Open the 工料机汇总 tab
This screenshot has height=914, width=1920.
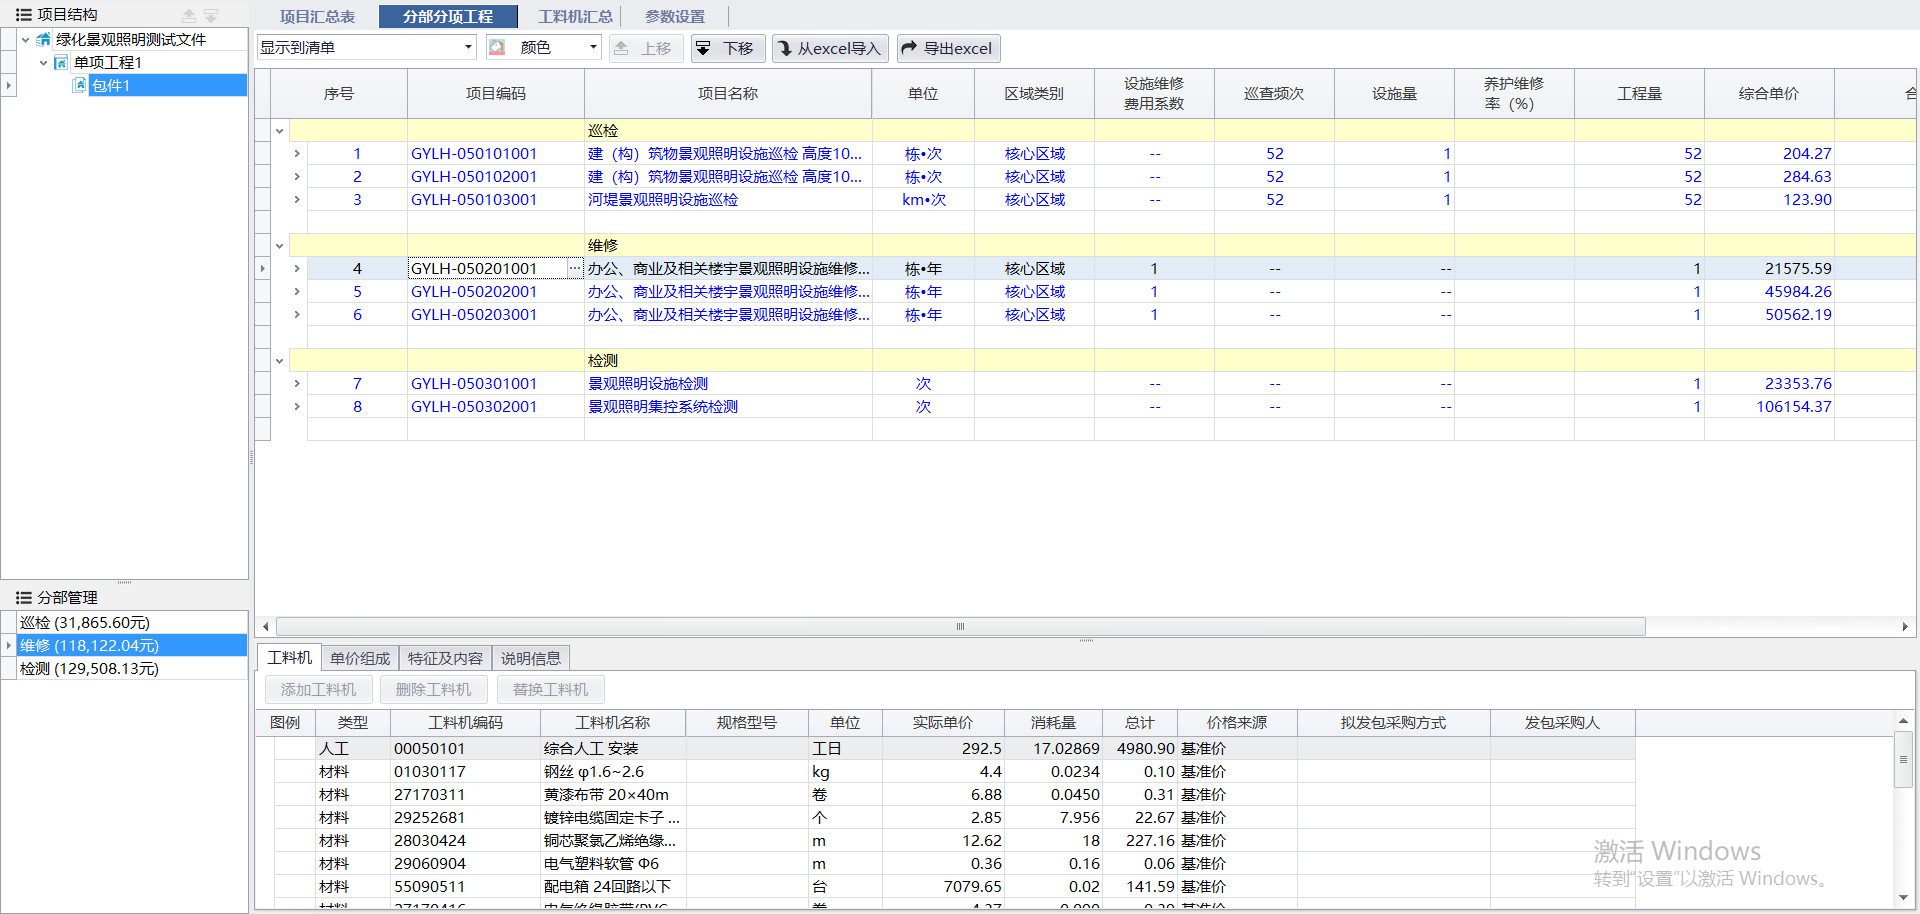tap(575, 17)
